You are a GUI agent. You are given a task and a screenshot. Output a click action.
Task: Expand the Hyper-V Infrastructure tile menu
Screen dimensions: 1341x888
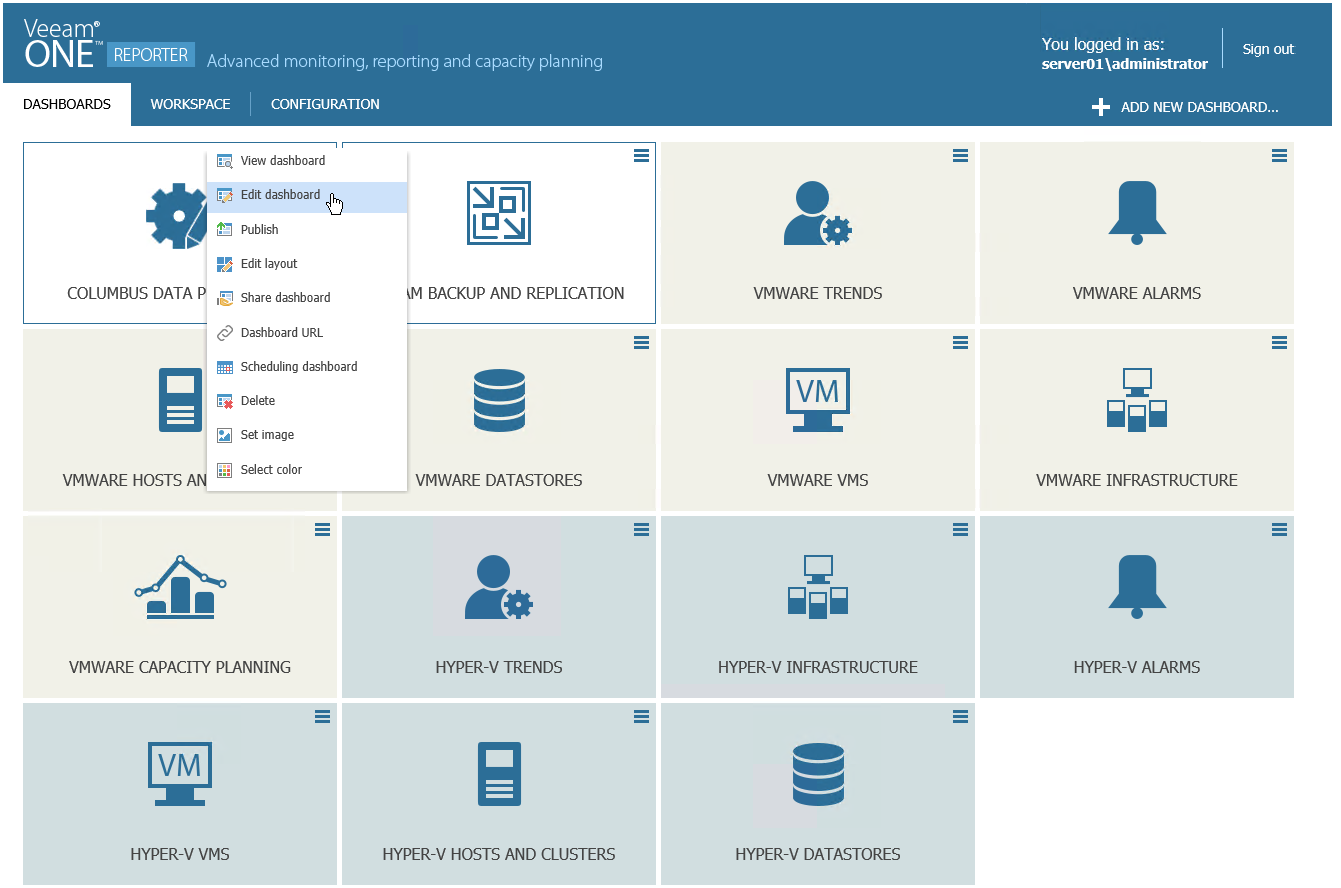pos(961,529)
